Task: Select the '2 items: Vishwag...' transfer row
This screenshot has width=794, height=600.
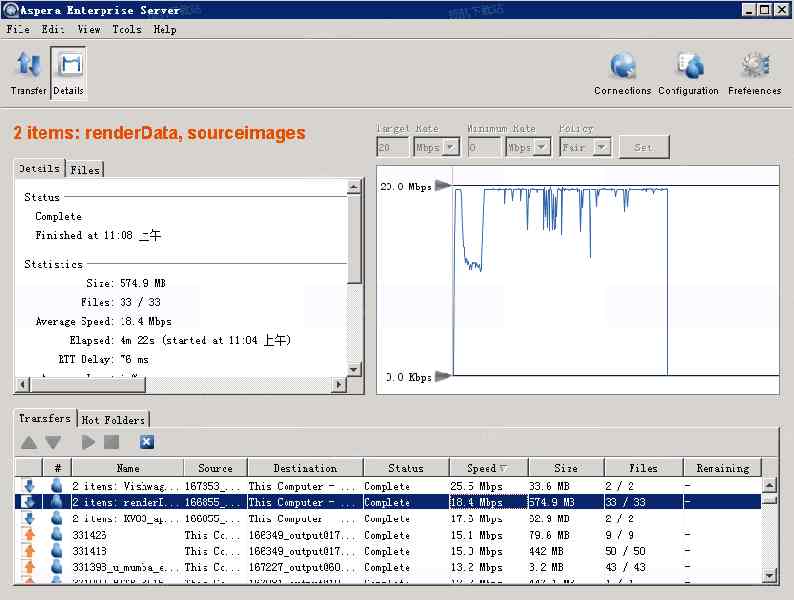Action: (x=388, y=486)
